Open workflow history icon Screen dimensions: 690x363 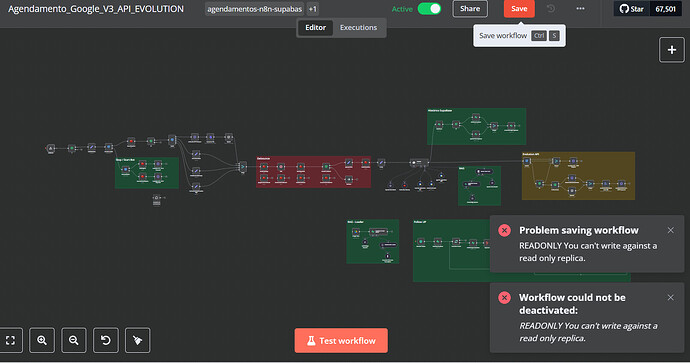click(551, 9)
